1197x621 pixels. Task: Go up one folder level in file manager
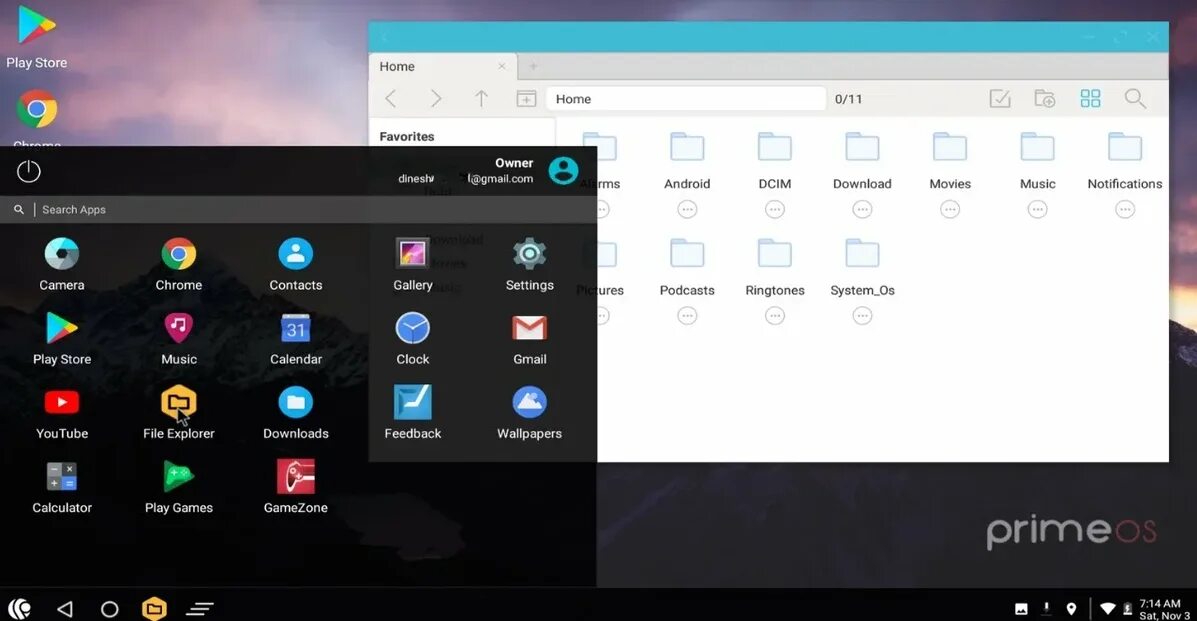pos(481,99)
